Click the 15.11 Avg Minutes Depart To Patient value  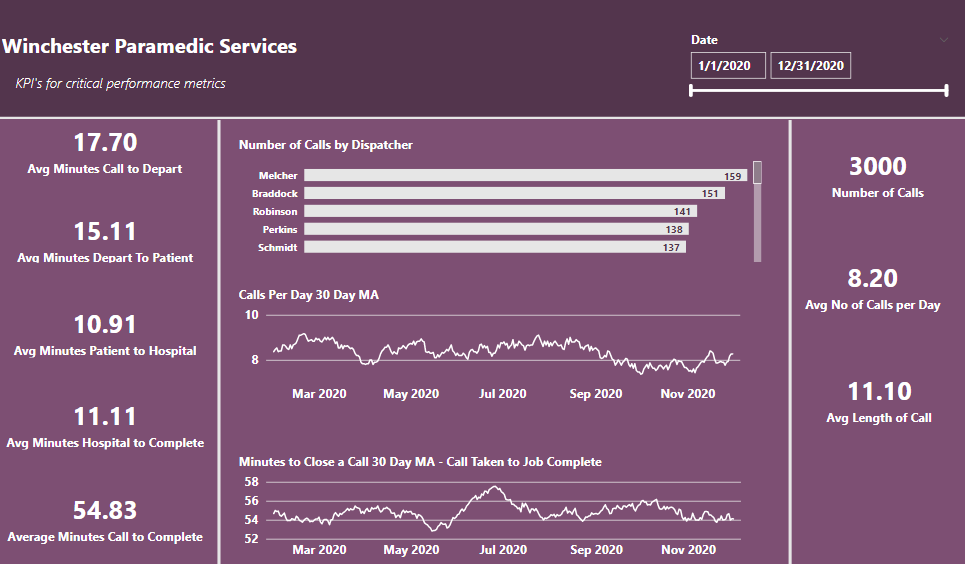(105, 232)
